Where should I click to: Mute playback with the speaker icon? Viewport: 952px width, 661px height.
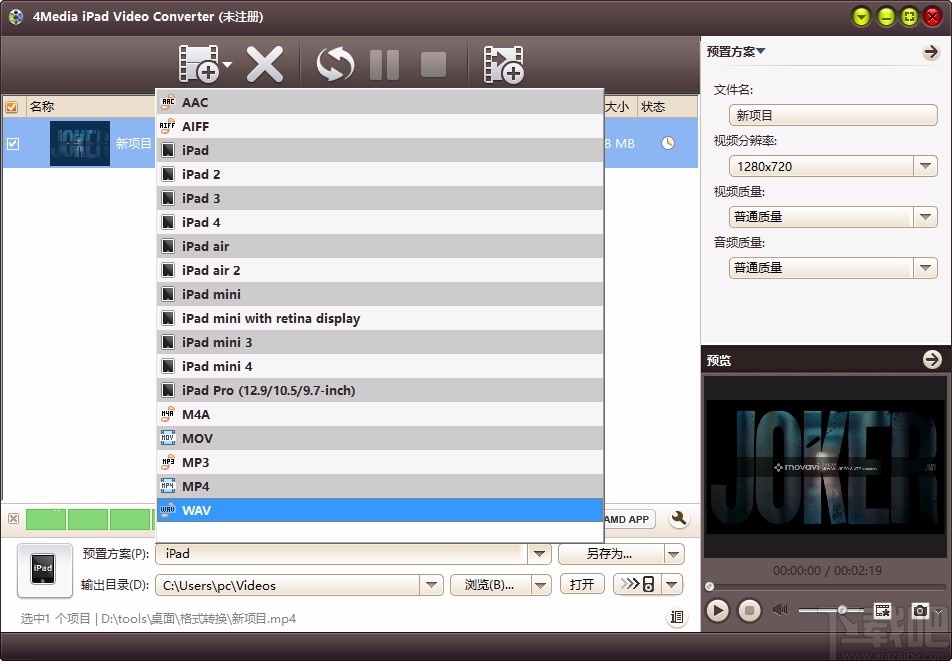779,609
